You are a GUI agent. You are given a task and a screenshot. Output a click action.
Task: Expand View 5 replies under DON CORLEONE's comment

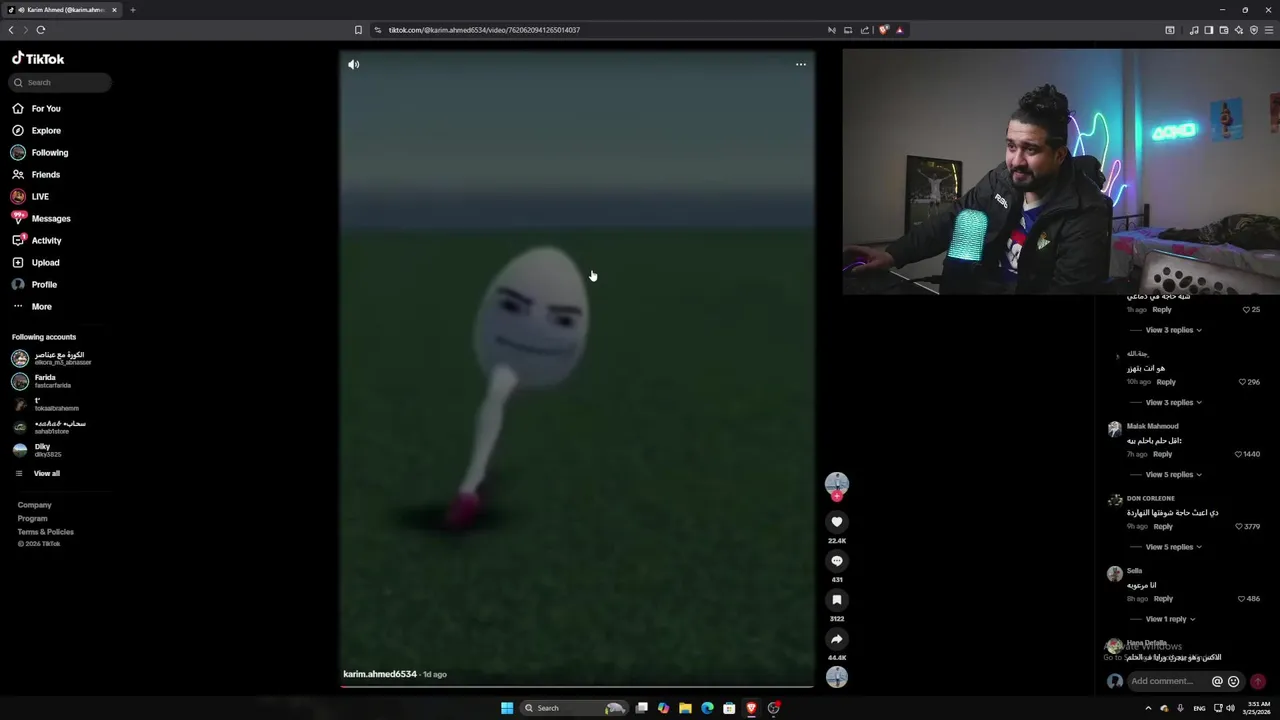tap(1172, 547)
